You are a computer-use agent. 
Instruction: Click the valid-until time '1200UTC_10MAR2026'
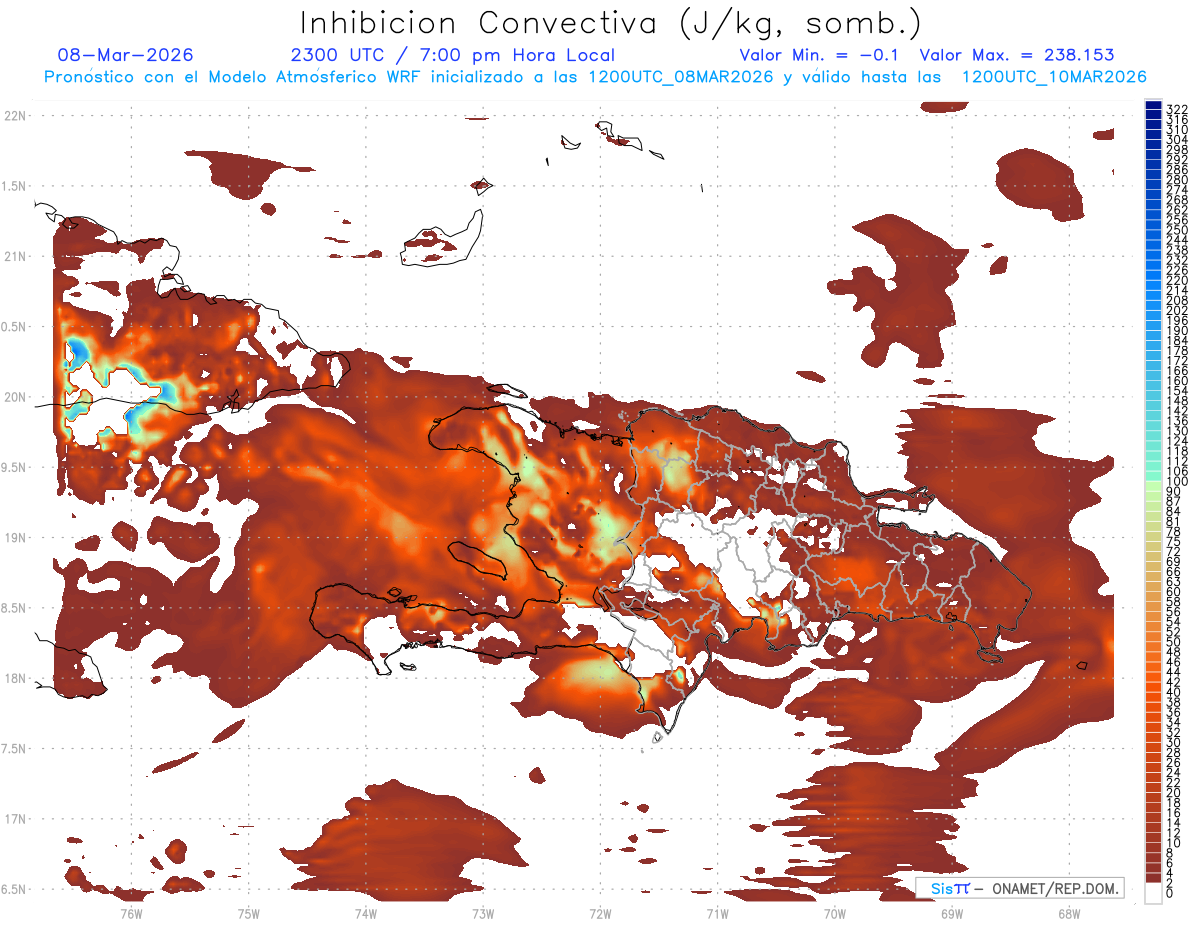(1054, 77)
